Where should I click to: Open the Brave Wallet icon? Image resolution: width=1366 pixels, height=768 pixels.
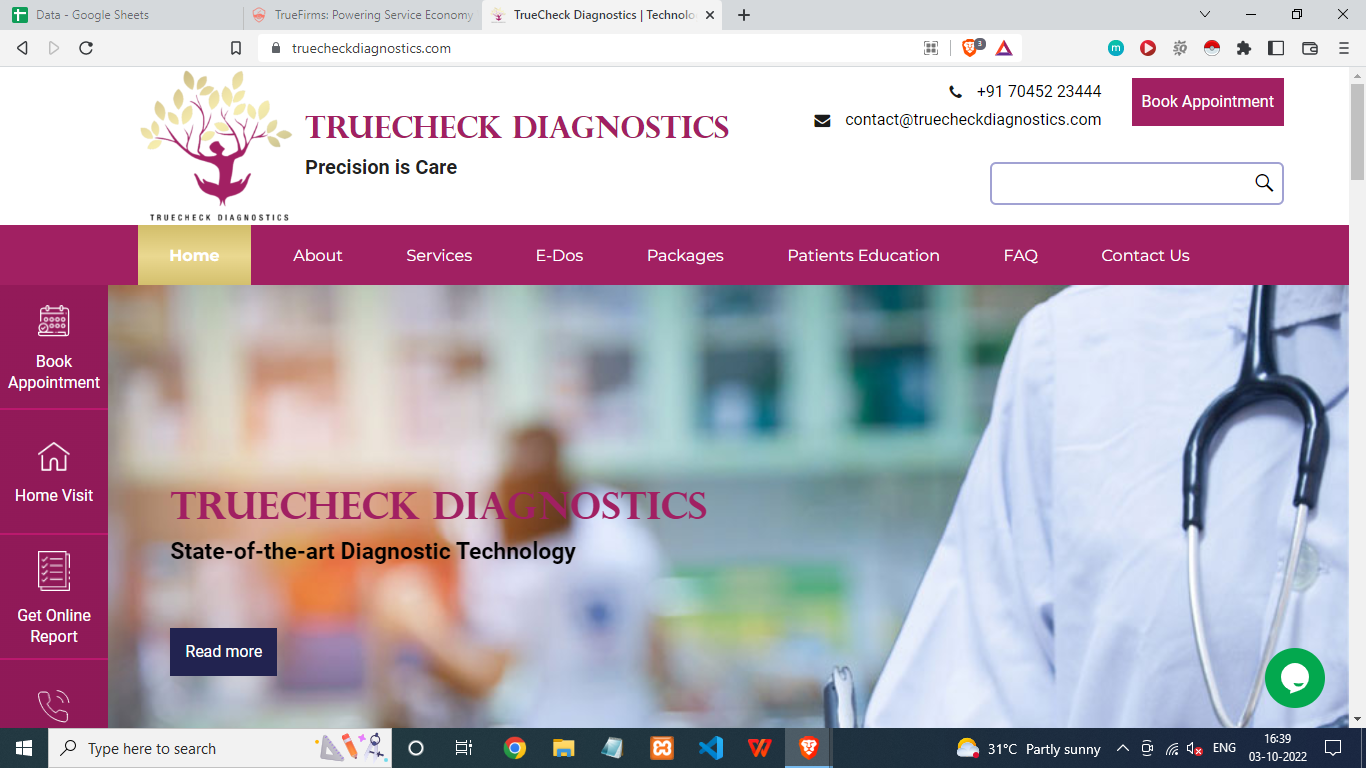tap(1310, 48)
